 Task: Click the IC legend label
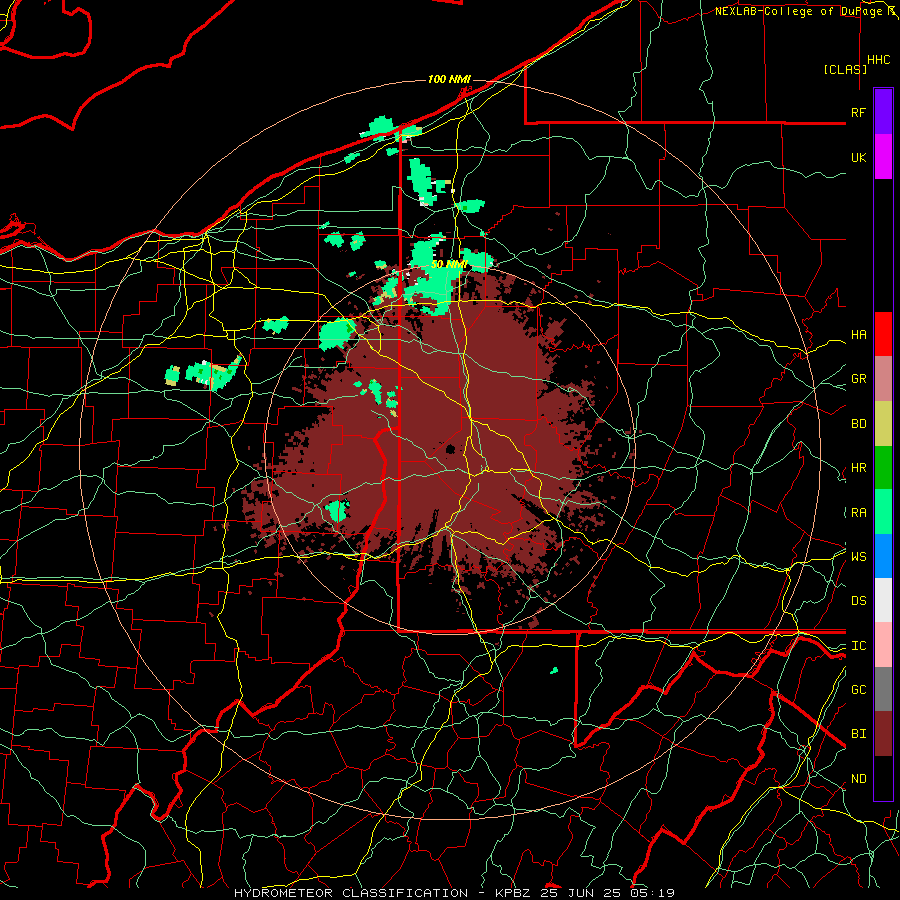(x=859, y=646)
